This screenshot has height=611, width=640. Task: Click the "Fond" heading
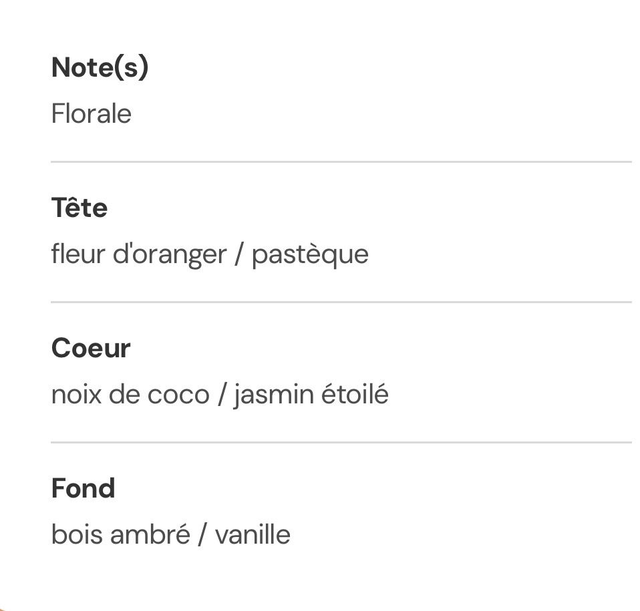(x=83, y=488)
